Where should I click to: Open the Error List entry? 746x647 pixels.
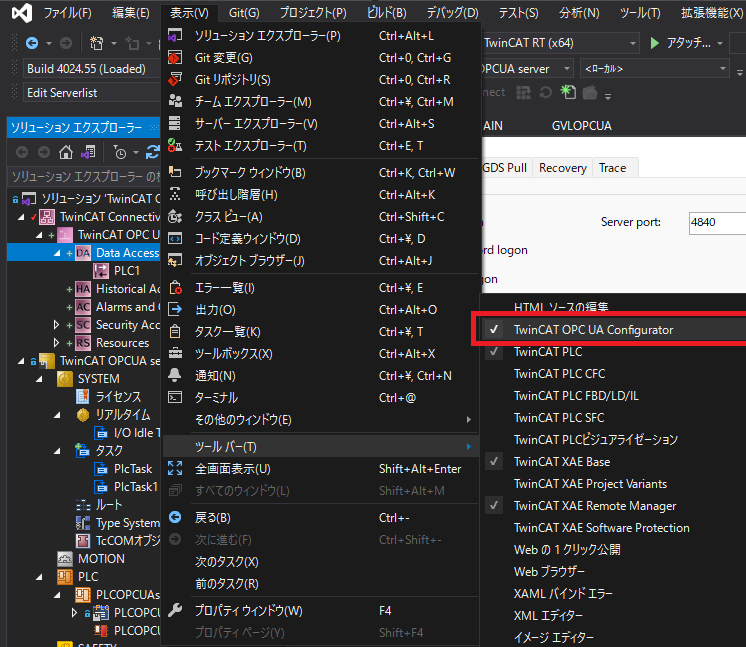[320, 288]
